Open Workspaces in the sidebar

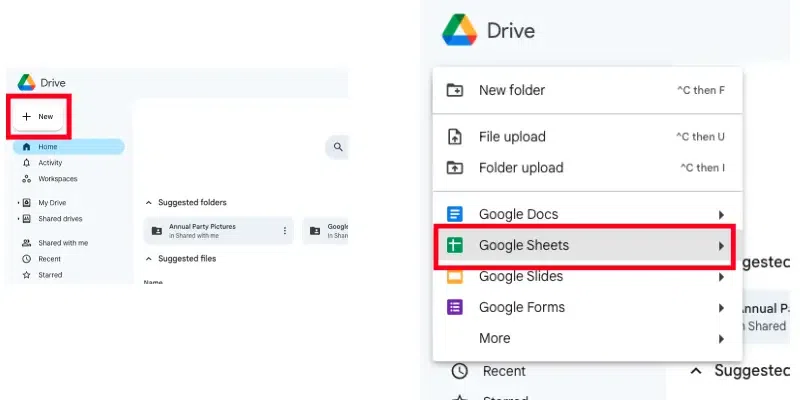click(x=58, y=179)
